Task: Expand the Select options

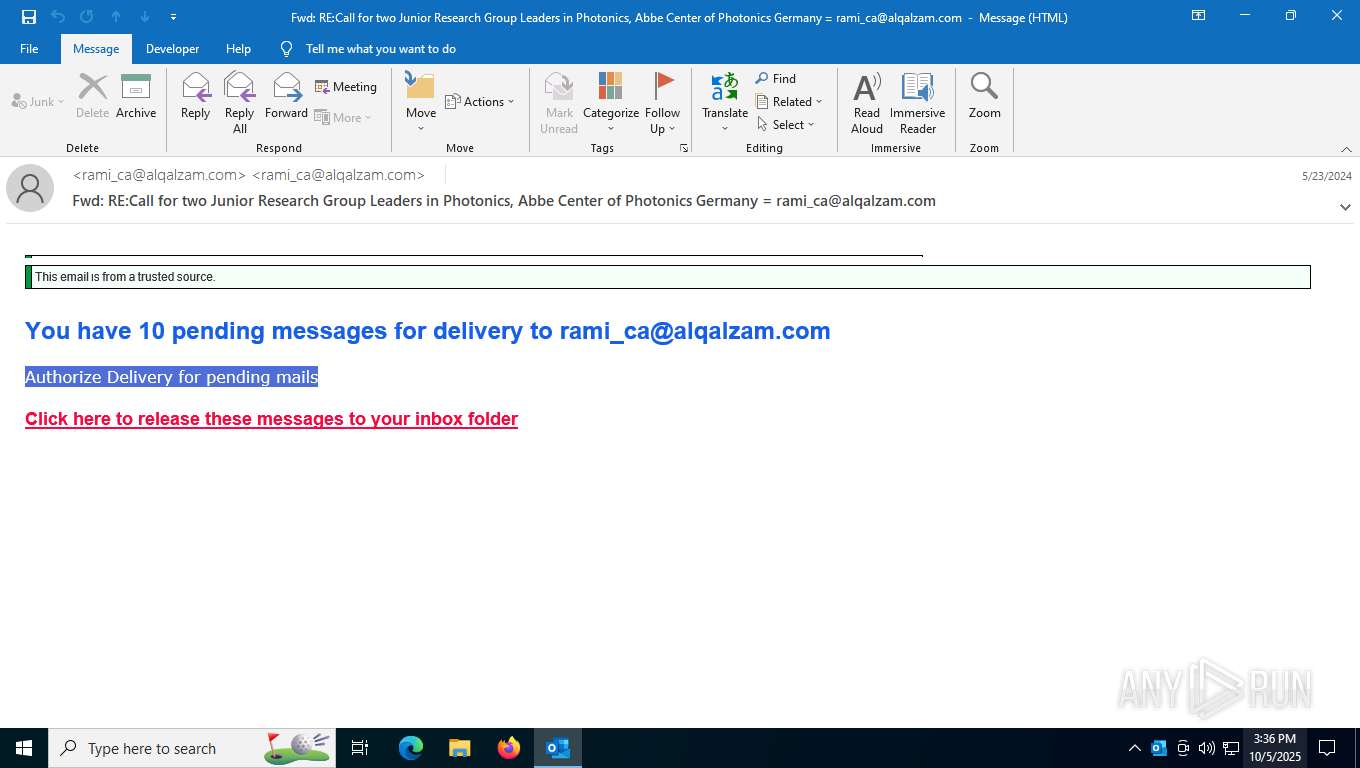Action: click(x=786, y=125)
